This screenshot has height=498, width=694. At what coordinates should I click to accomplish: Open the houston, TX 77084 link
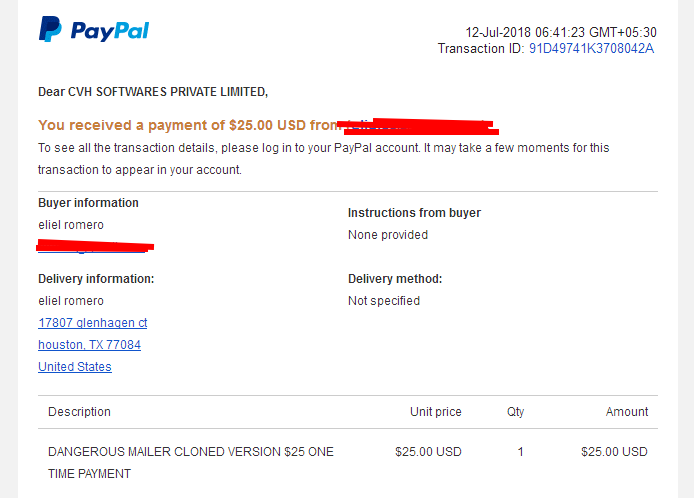(x=89, y=345)
